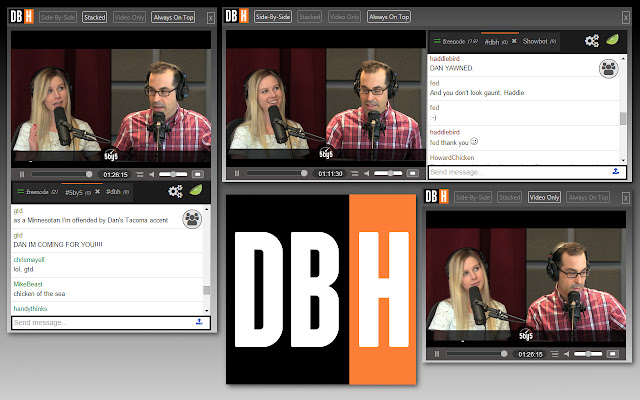The height and width of the screenshot is (400, 640).
Task: Show user list icon in Stacked window chat
Action: pyautogui.click(x=192, y=219)
